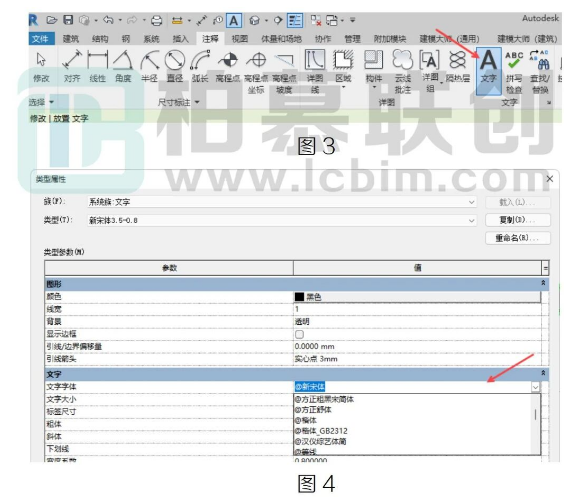
Task: Select @汉仪综艺体简 from font list
Action: click(x=321, y=441)
